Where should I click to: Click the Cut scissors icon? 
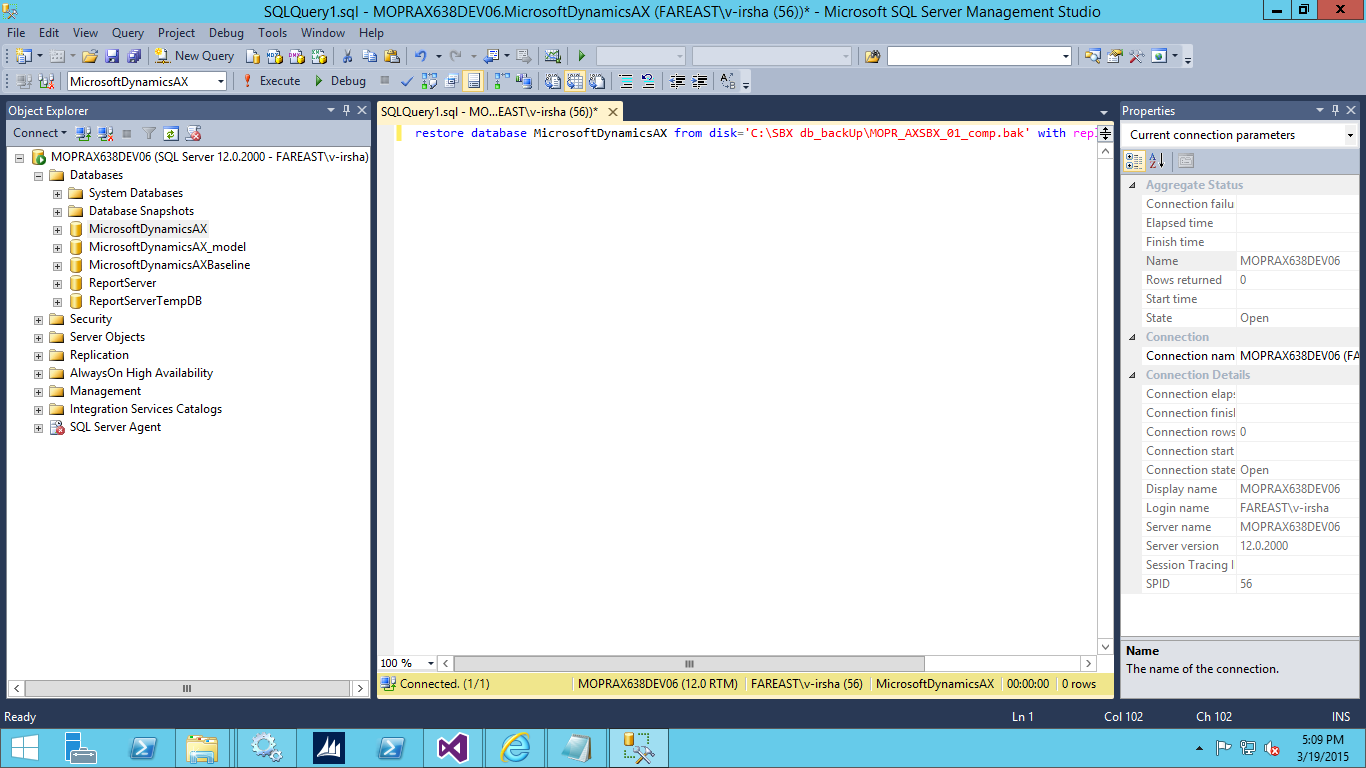[347, 56]
